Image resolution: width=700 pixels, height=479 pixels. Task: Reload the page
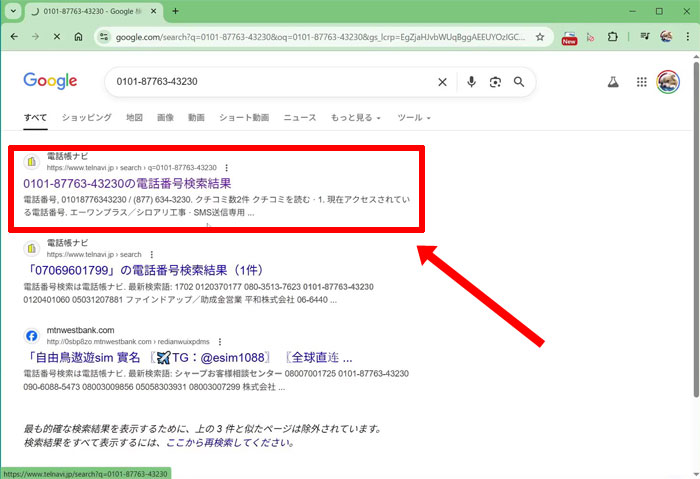(56, 36)
